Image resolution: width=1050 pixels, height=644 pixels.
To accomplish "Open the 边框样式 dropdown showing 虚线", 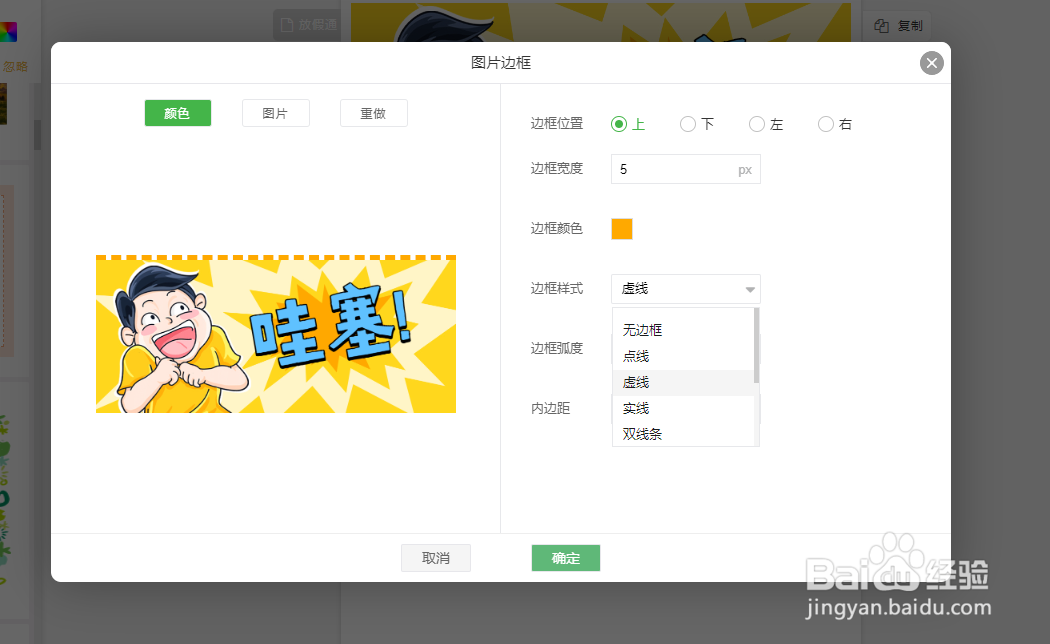I will click(x=686, y=289).
